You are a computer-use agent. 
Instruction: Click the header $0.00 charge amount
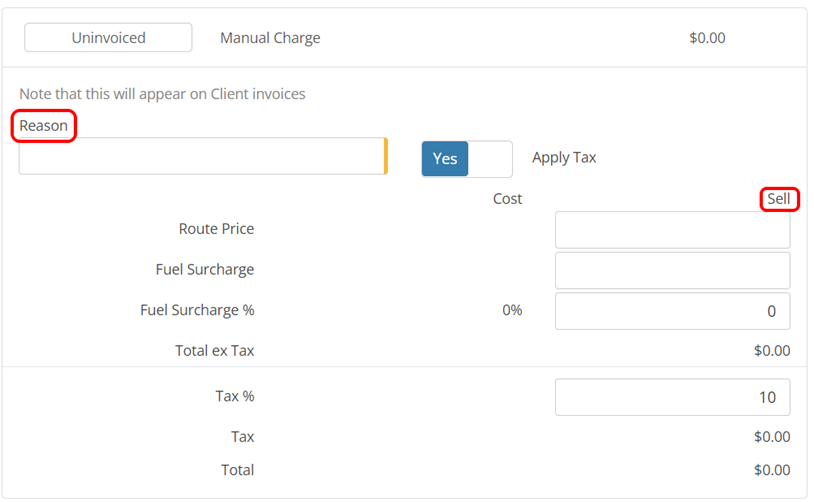(x=707, y=38)
